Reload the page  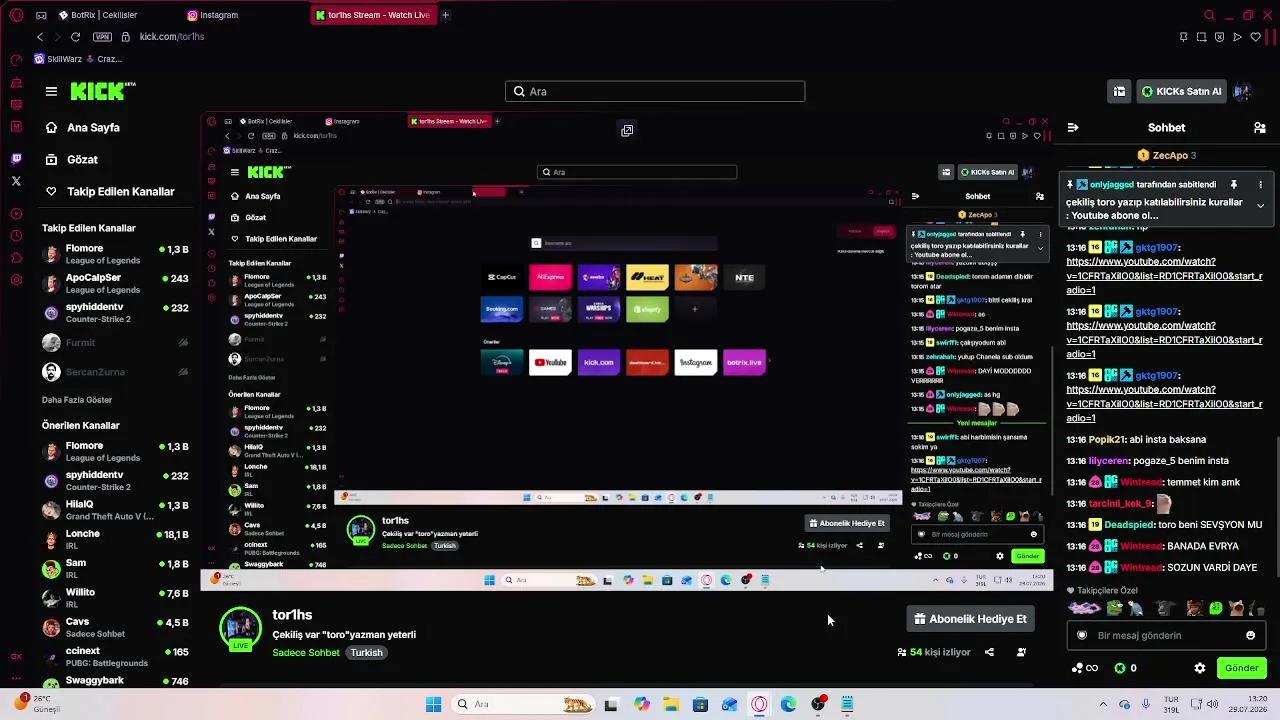(75, 37)
